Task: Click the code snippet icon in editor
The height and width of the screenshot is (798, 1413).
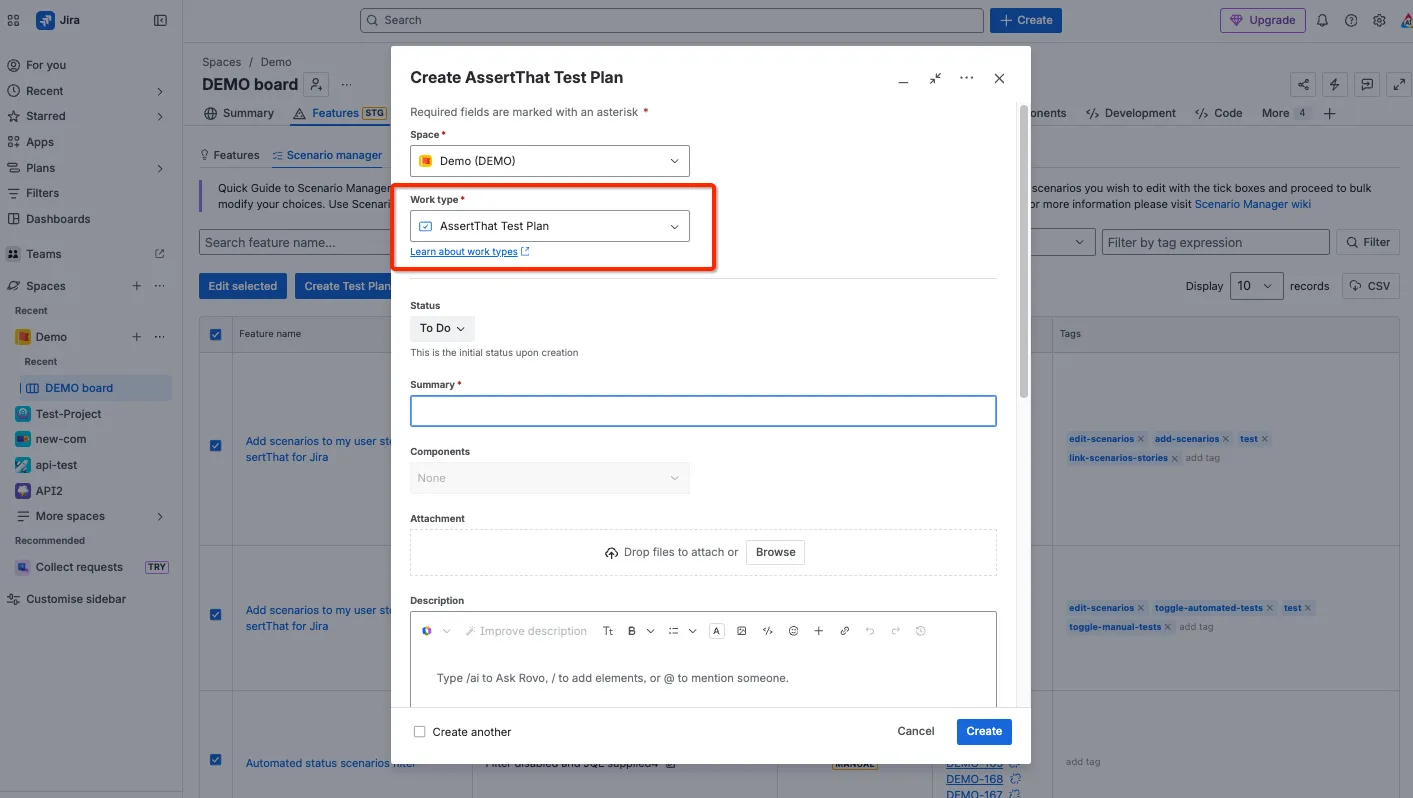Action: 768,631
